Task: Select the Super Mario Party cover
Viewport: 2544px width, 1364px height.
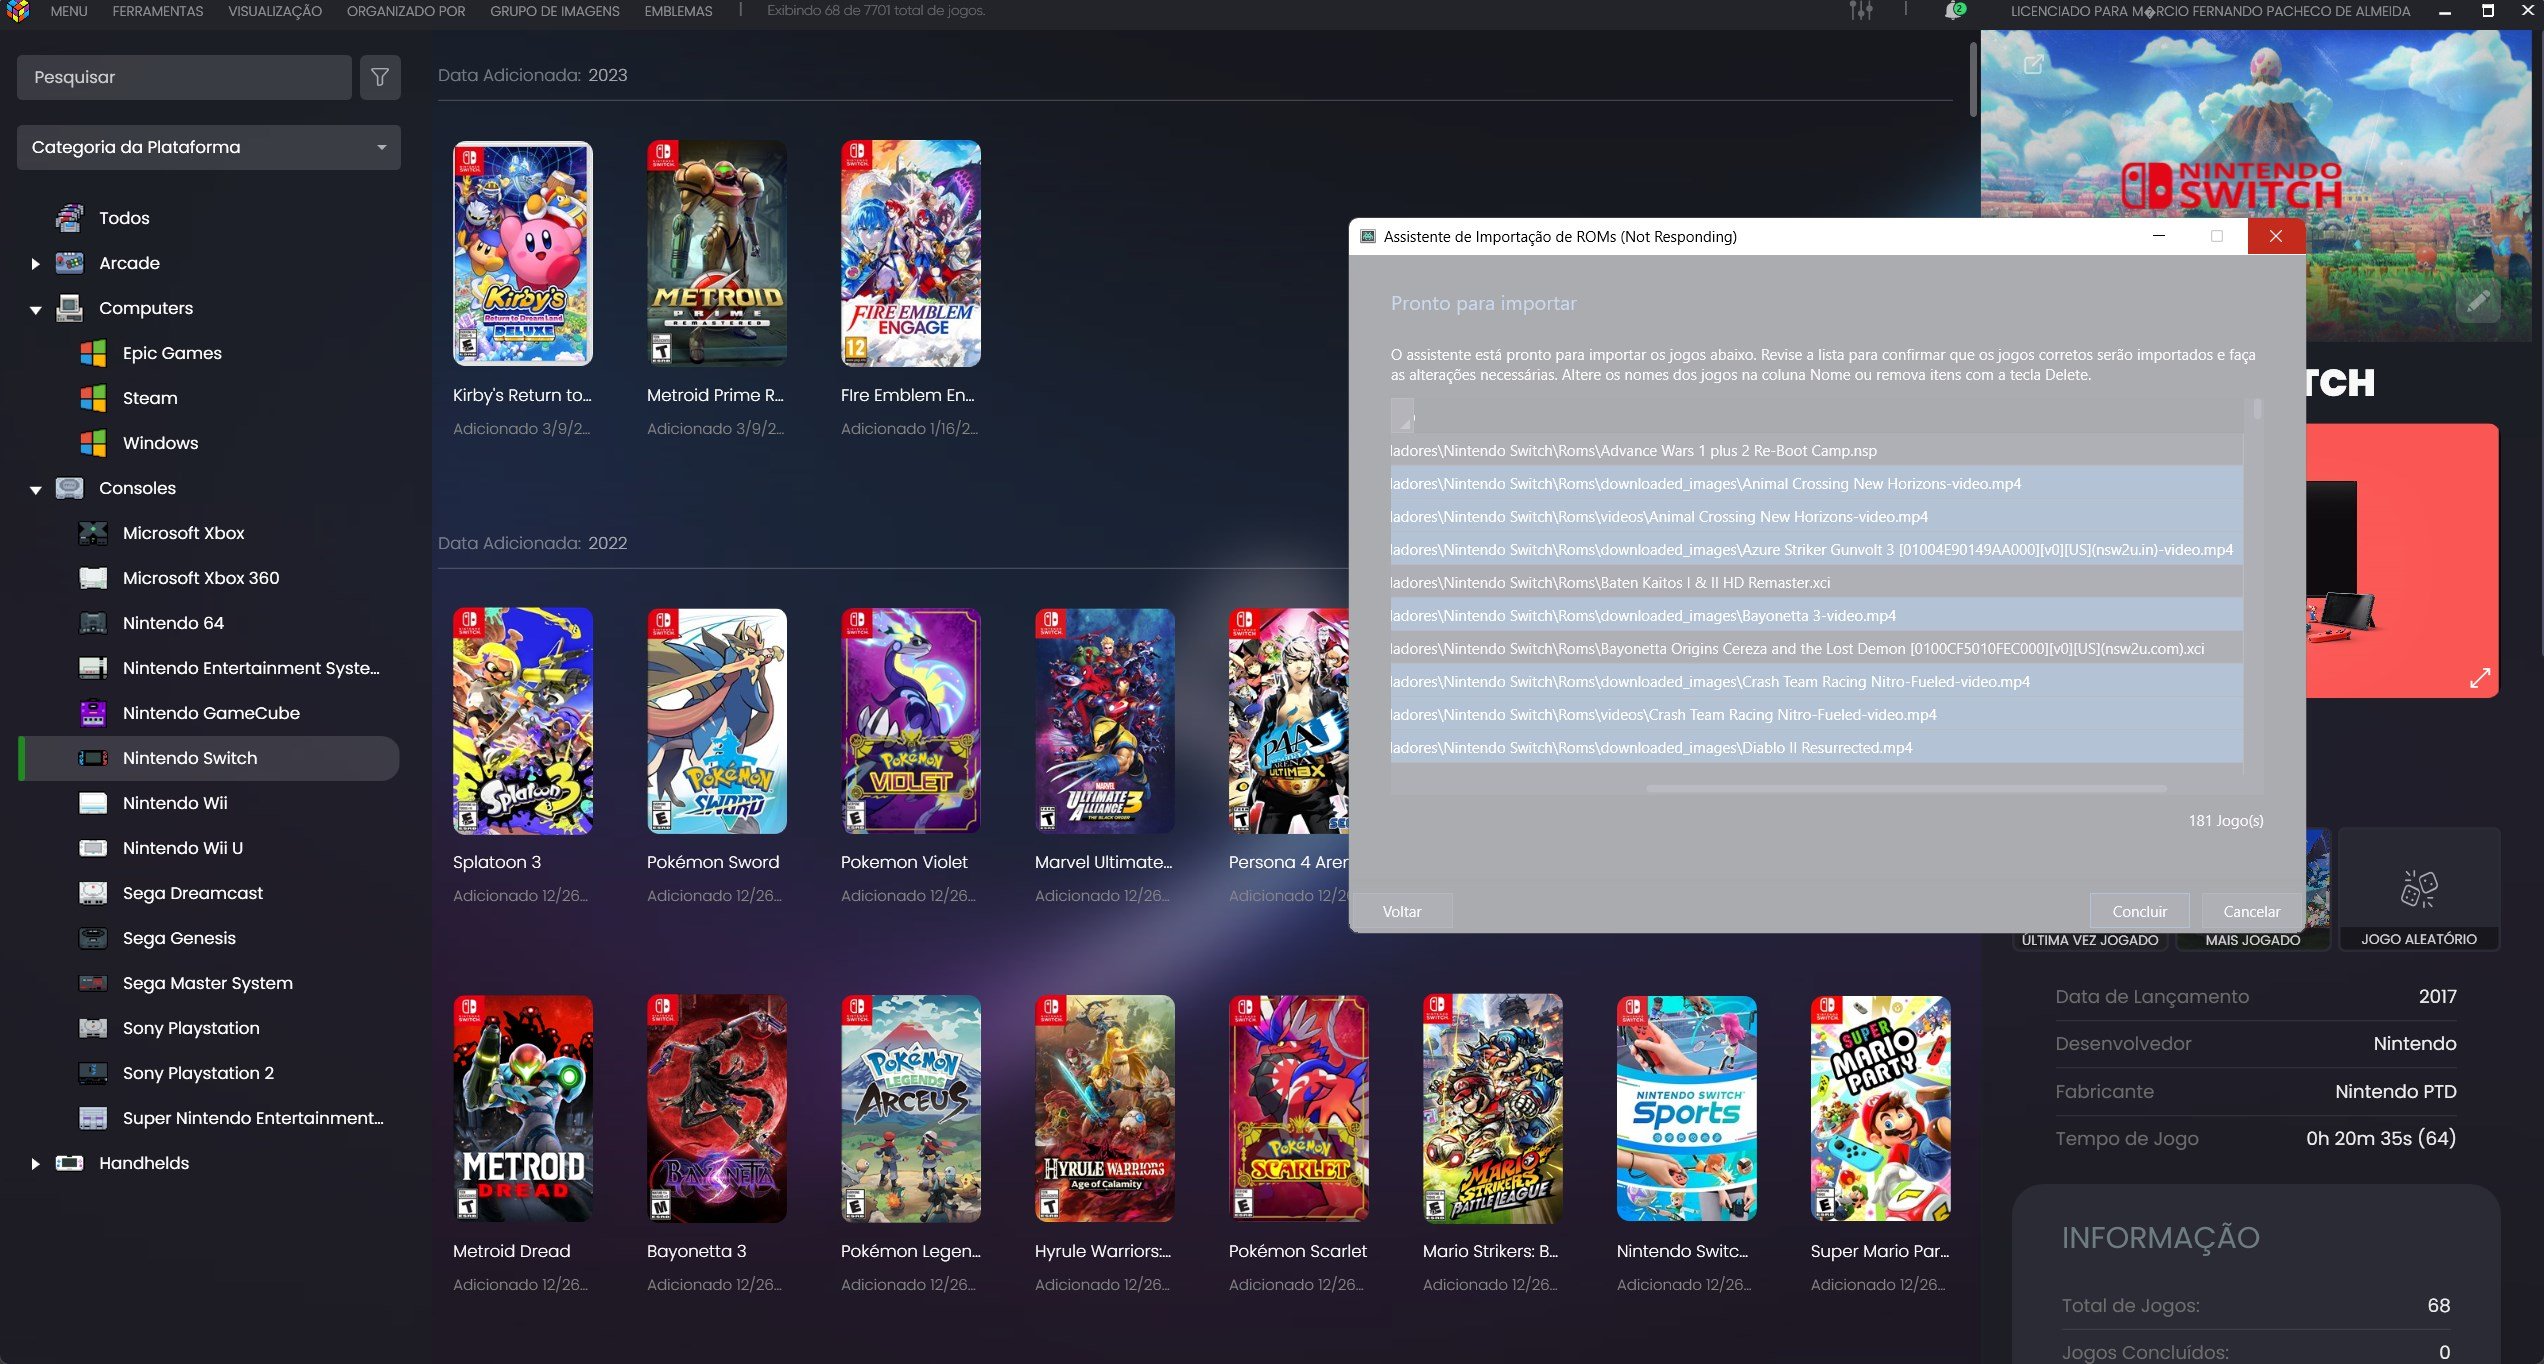Action: coord(1880,1108)
